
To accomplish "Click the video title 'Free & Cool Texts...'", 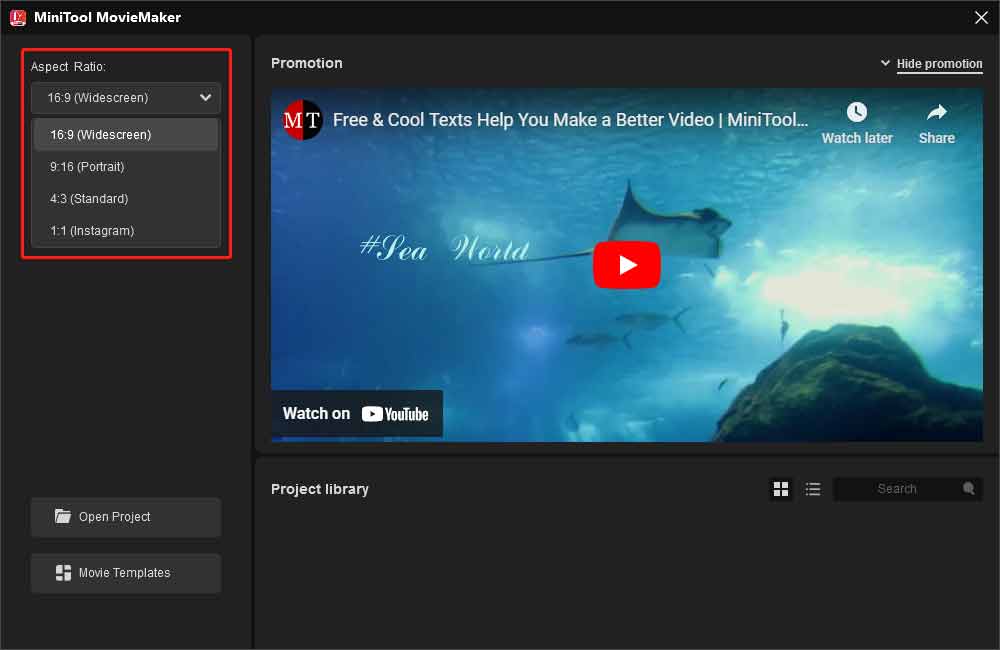I will [570, 120].
